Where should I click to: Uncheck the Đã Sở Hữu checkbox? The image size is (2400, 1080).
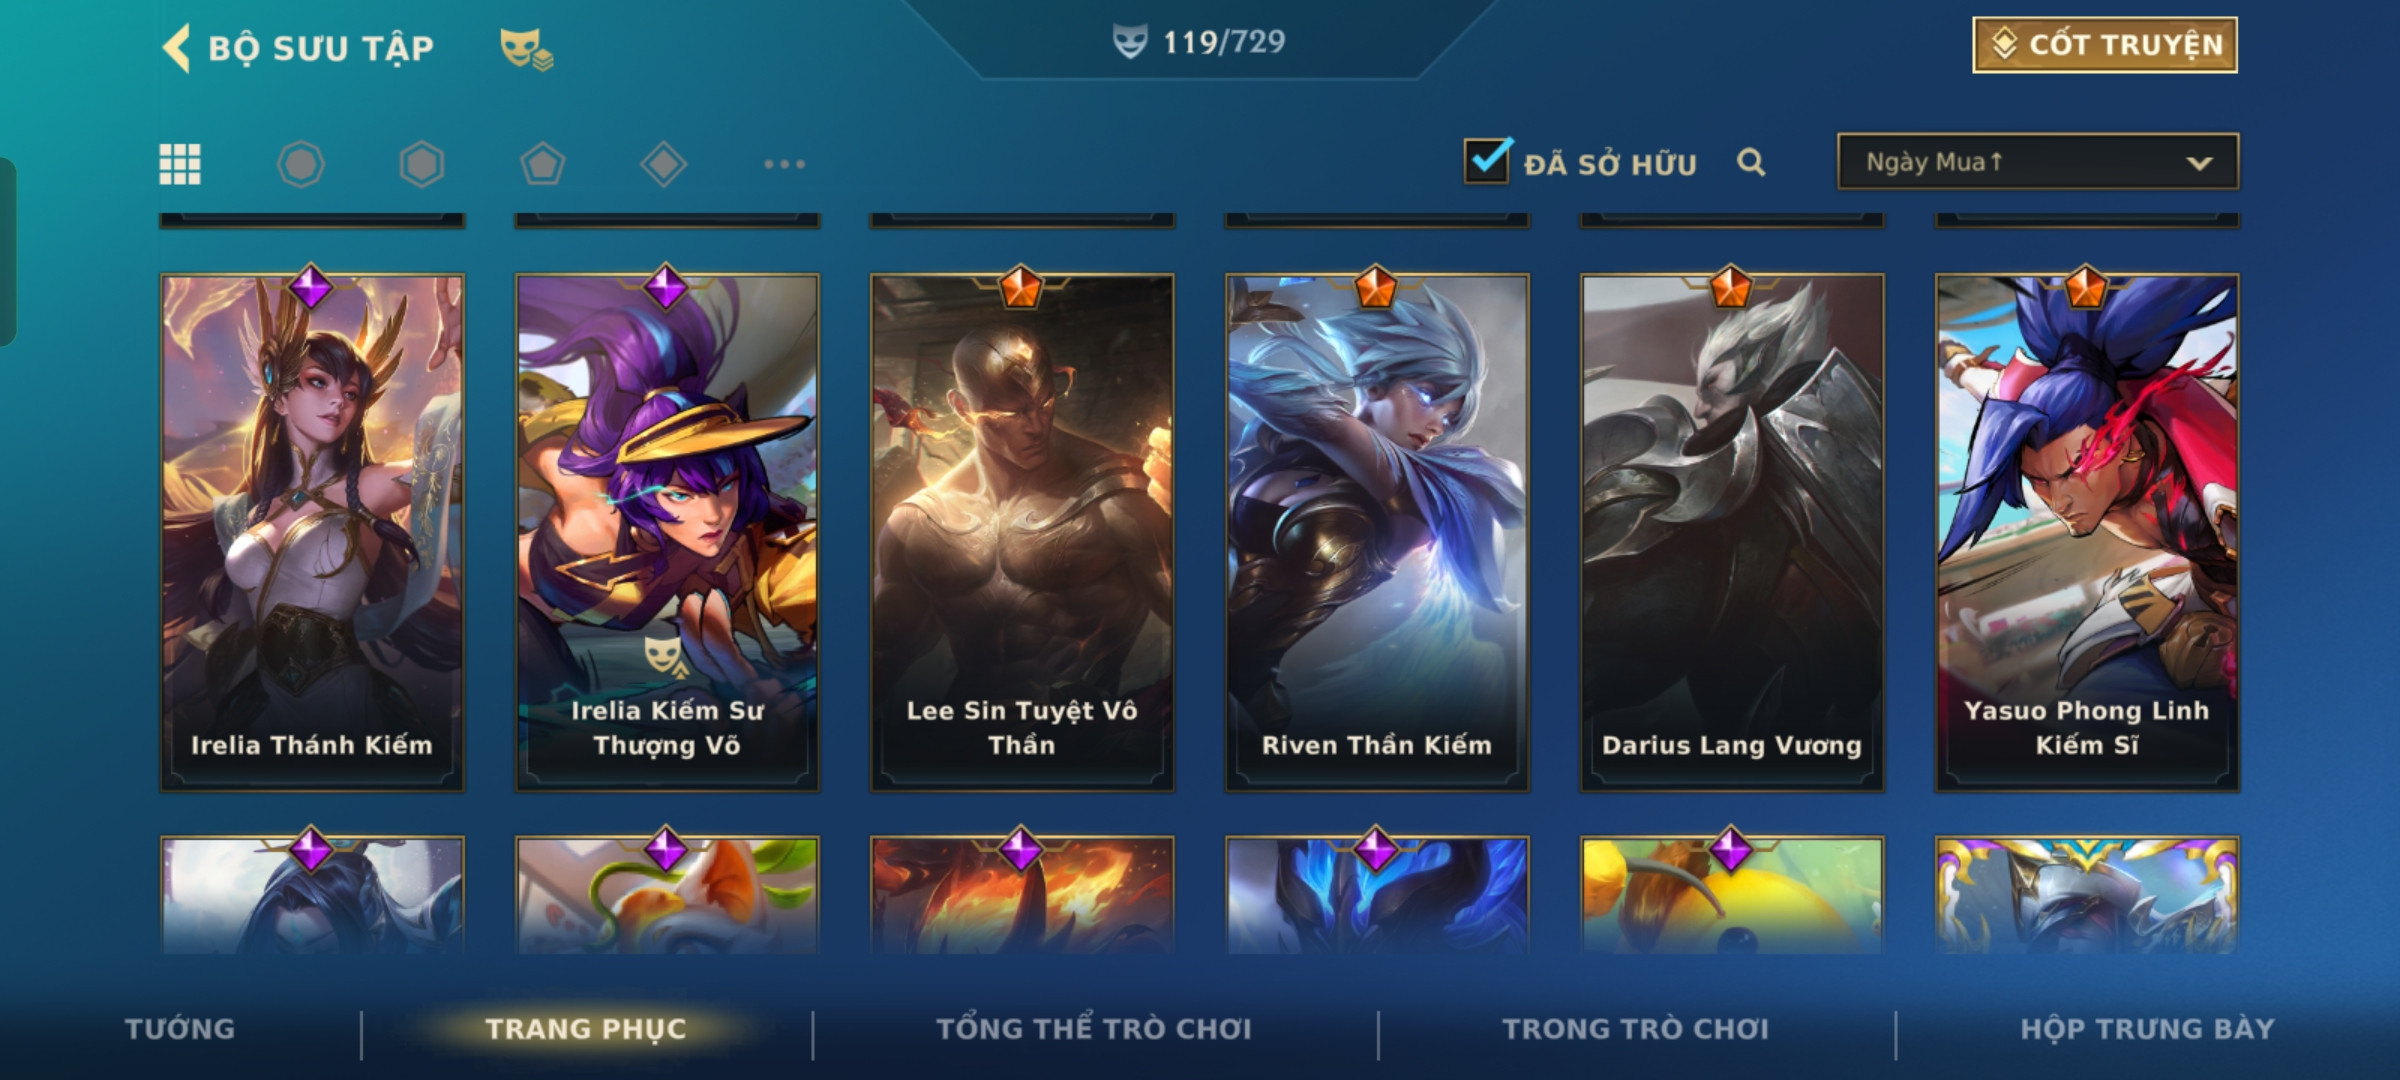point(1487,160)
